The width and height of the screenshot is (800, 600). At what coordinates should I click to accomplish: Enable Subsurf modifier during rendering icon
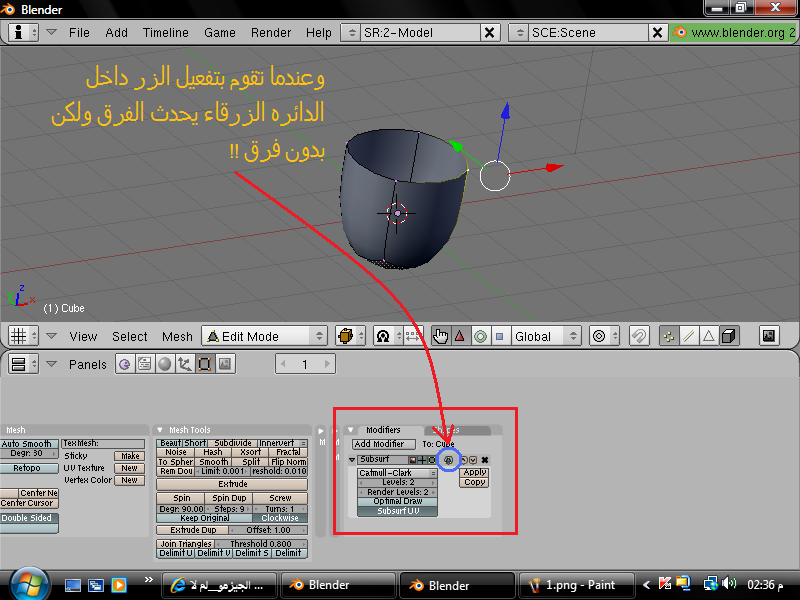pyautogui.click(x=413, y=460)
